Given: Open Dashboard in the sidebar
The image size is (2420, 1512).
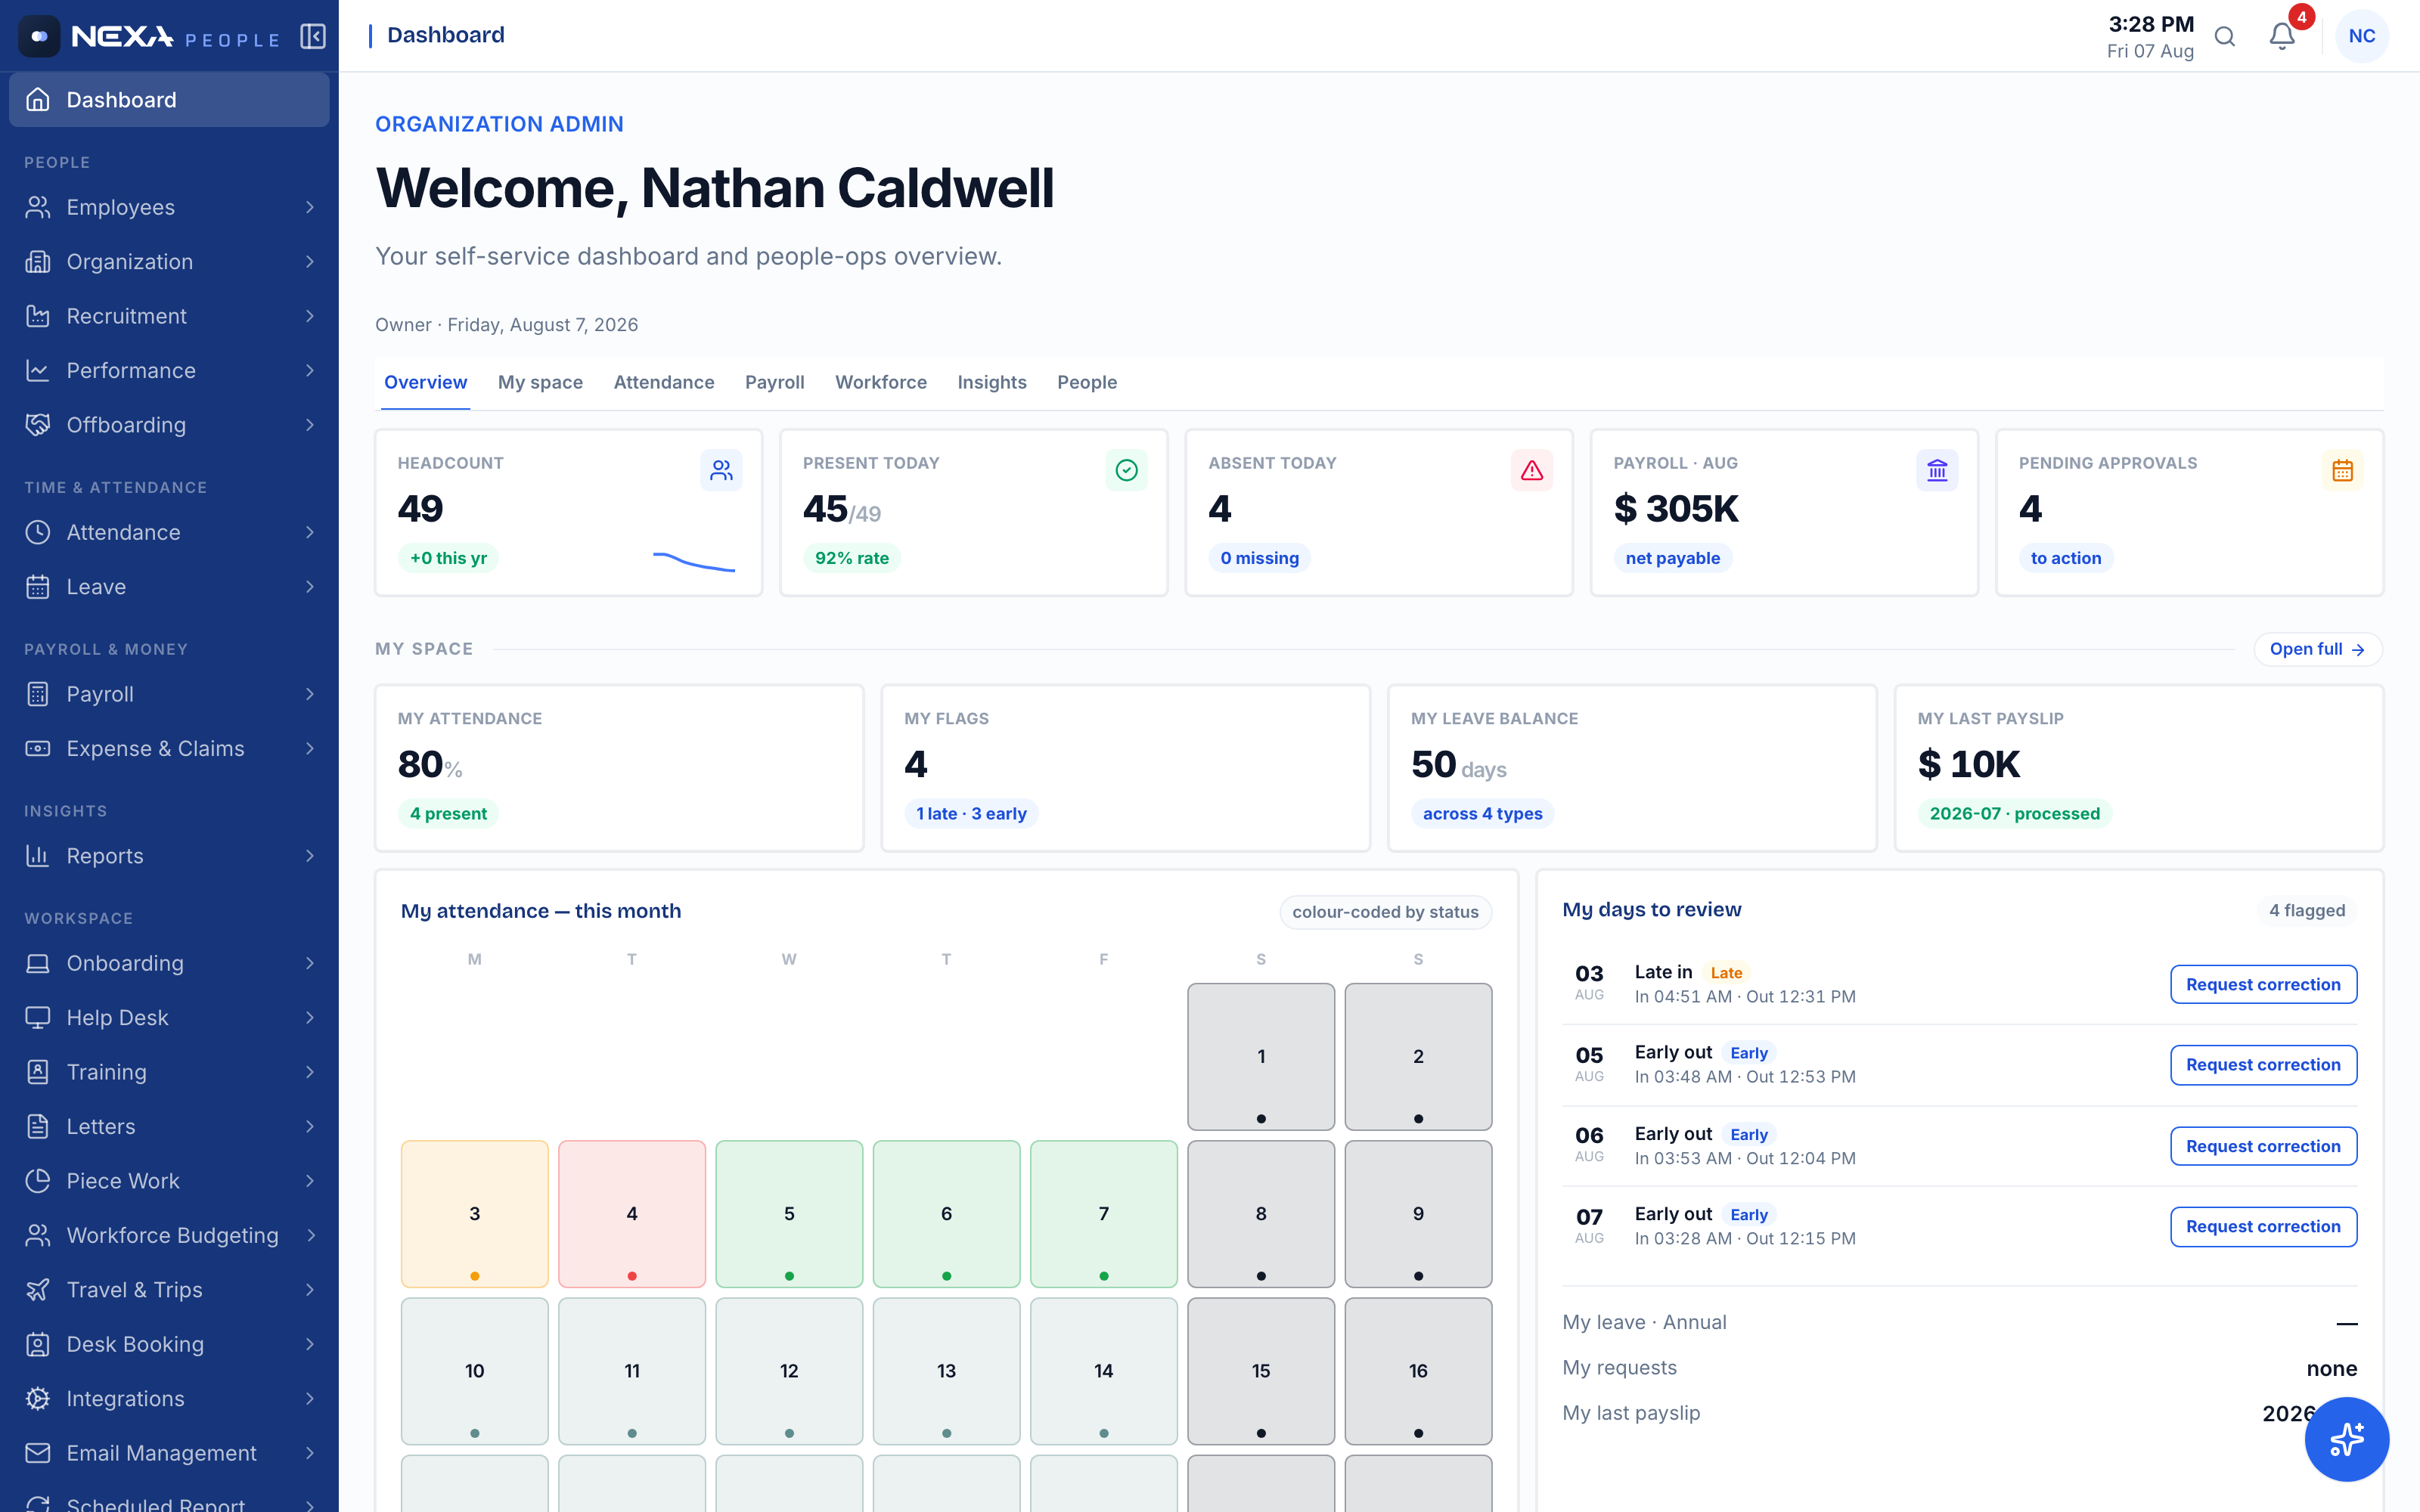Looking at the screenshot, I should click(169, 99).
